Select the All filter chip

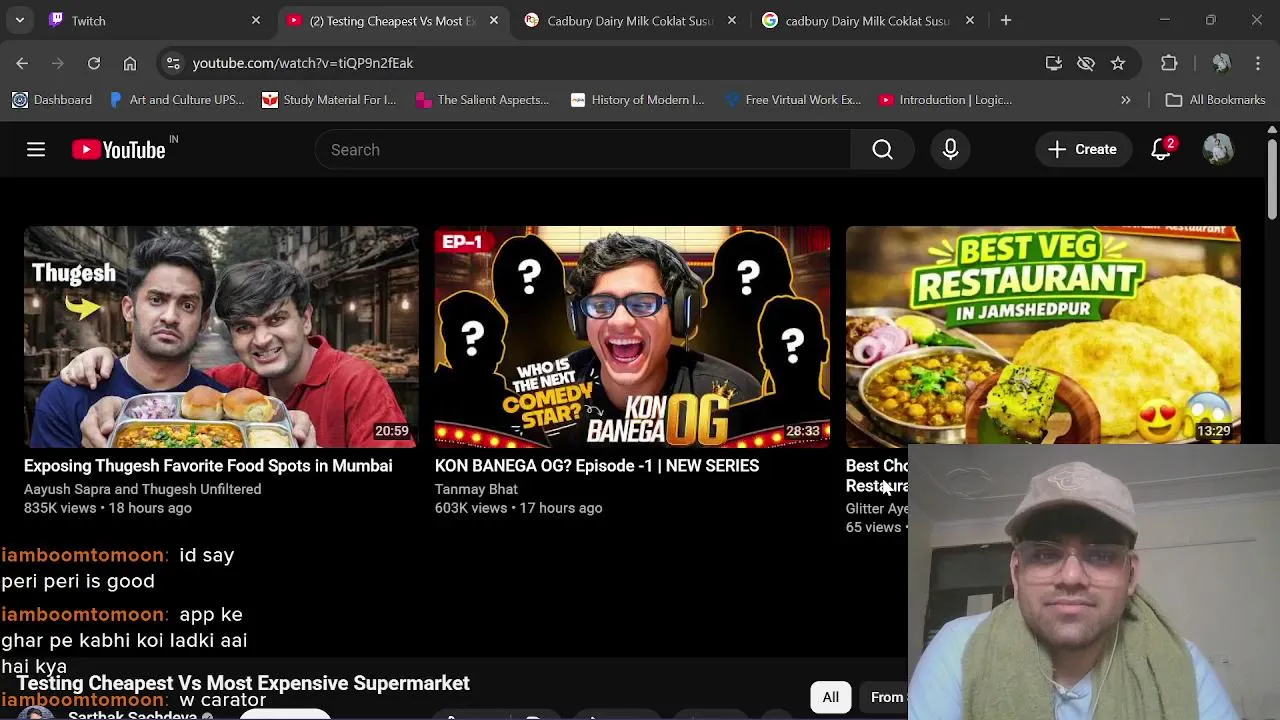pyautogui.click(x=831, y=697)
